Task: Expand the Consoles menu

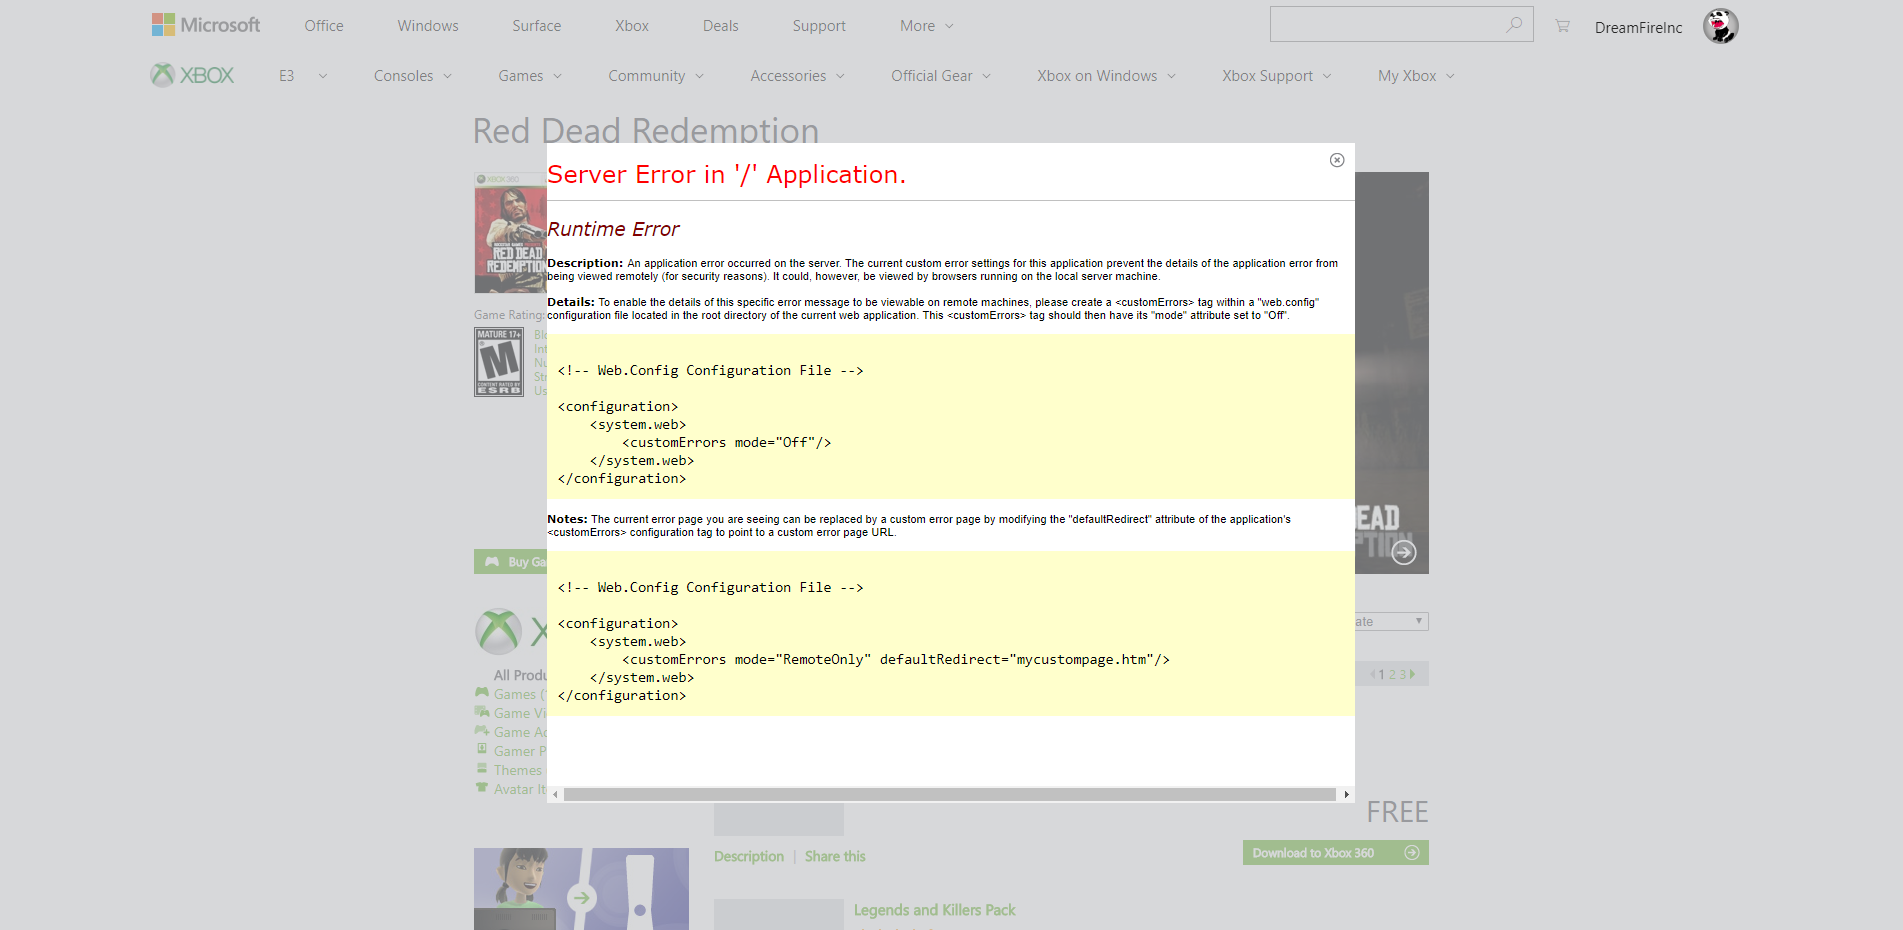Action: coord(413,76)
